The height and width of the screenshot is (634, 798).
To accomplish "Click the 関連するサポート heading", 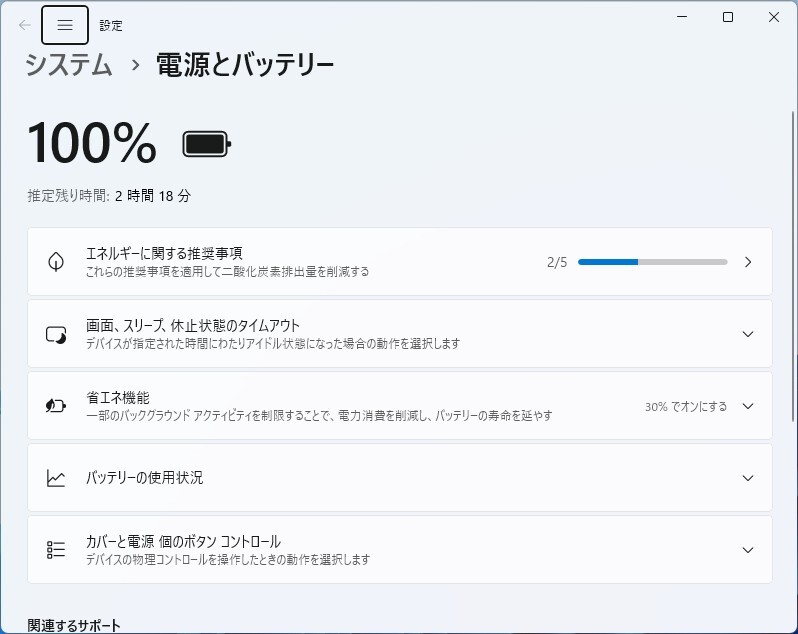I will (74, 625).
